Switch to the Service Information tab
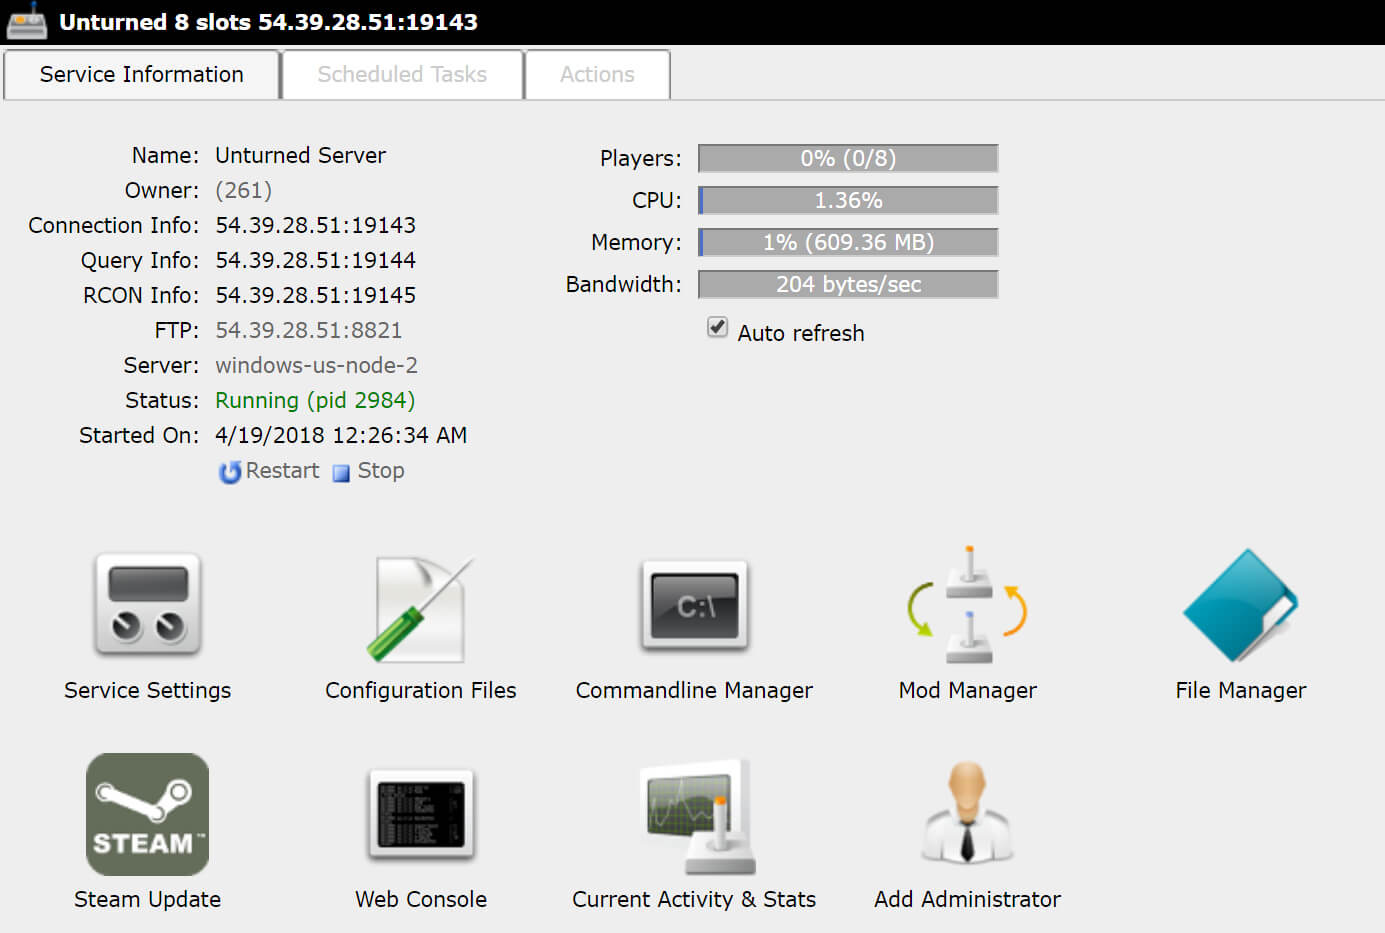The height and width of the screenshot is (933, 1385). coord(141,75)
